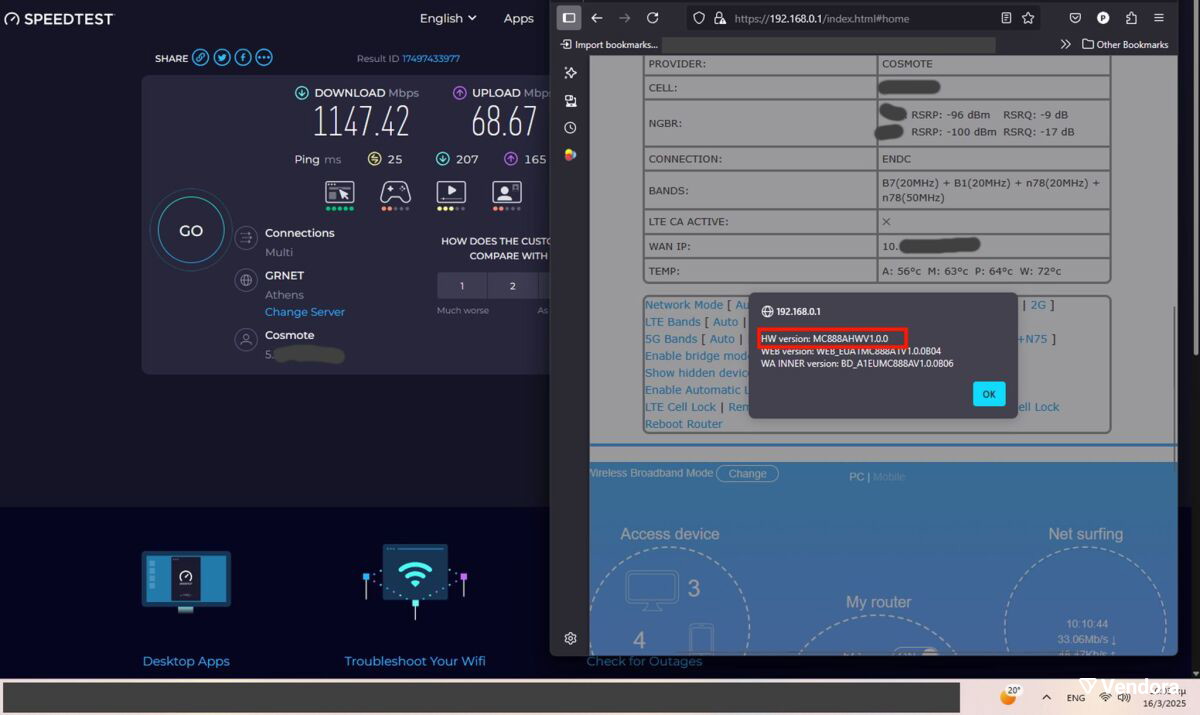Open more share options ellipsis icon
The width and height of the screenshot is (1200, 715).
(x=264, y=58)
